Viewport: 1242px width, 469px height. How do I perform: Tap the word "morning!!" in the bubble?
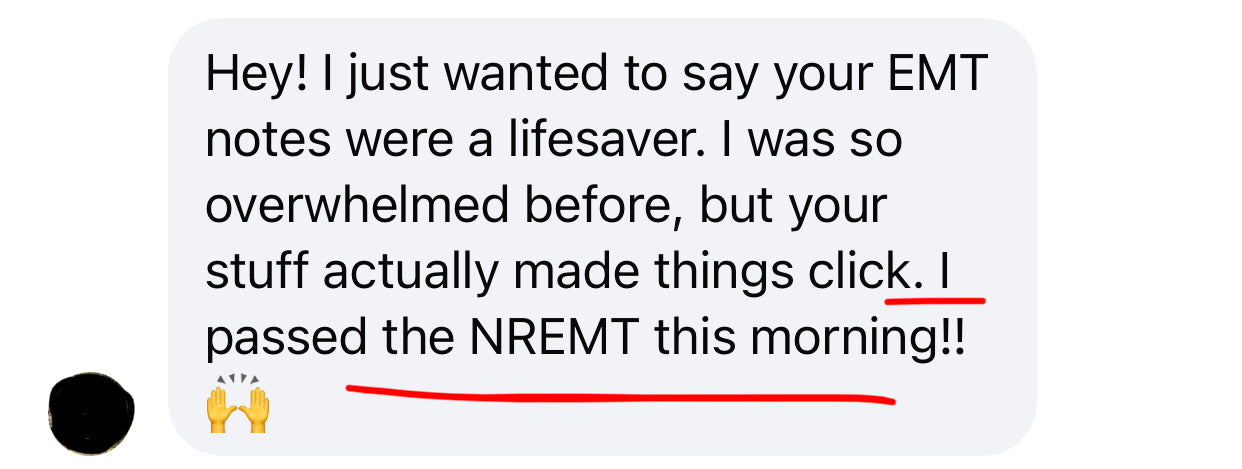pyautogui.click(x=859, y=340)
